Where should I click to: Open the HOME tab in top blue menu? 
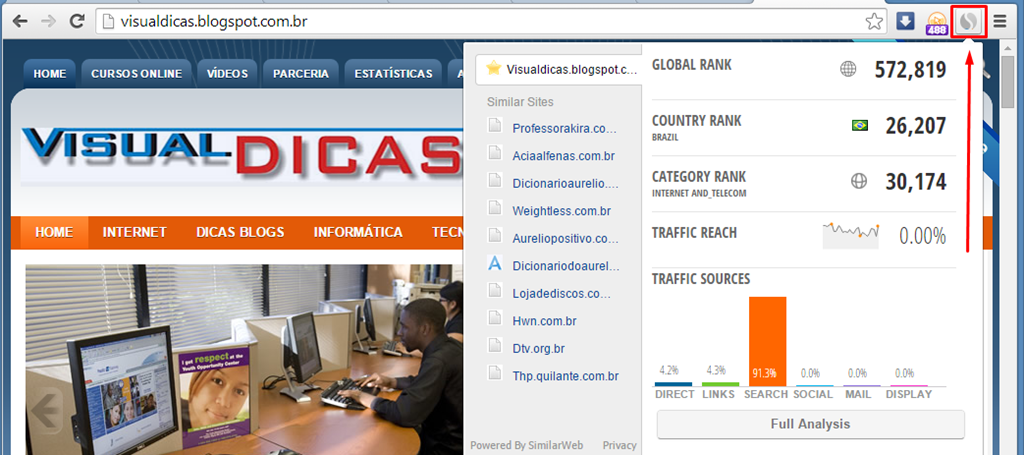[x=50, y=74]
